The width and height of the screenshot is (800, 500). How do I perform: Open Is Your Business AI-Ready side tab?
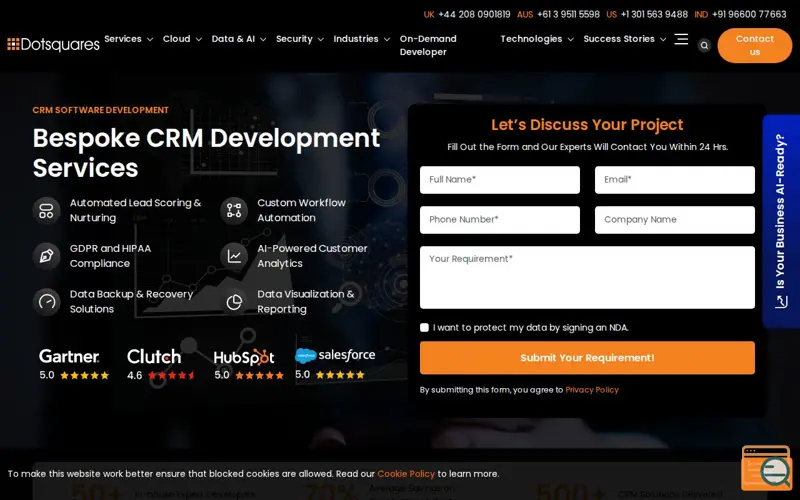pyautogui.click(x=781, y=221)
